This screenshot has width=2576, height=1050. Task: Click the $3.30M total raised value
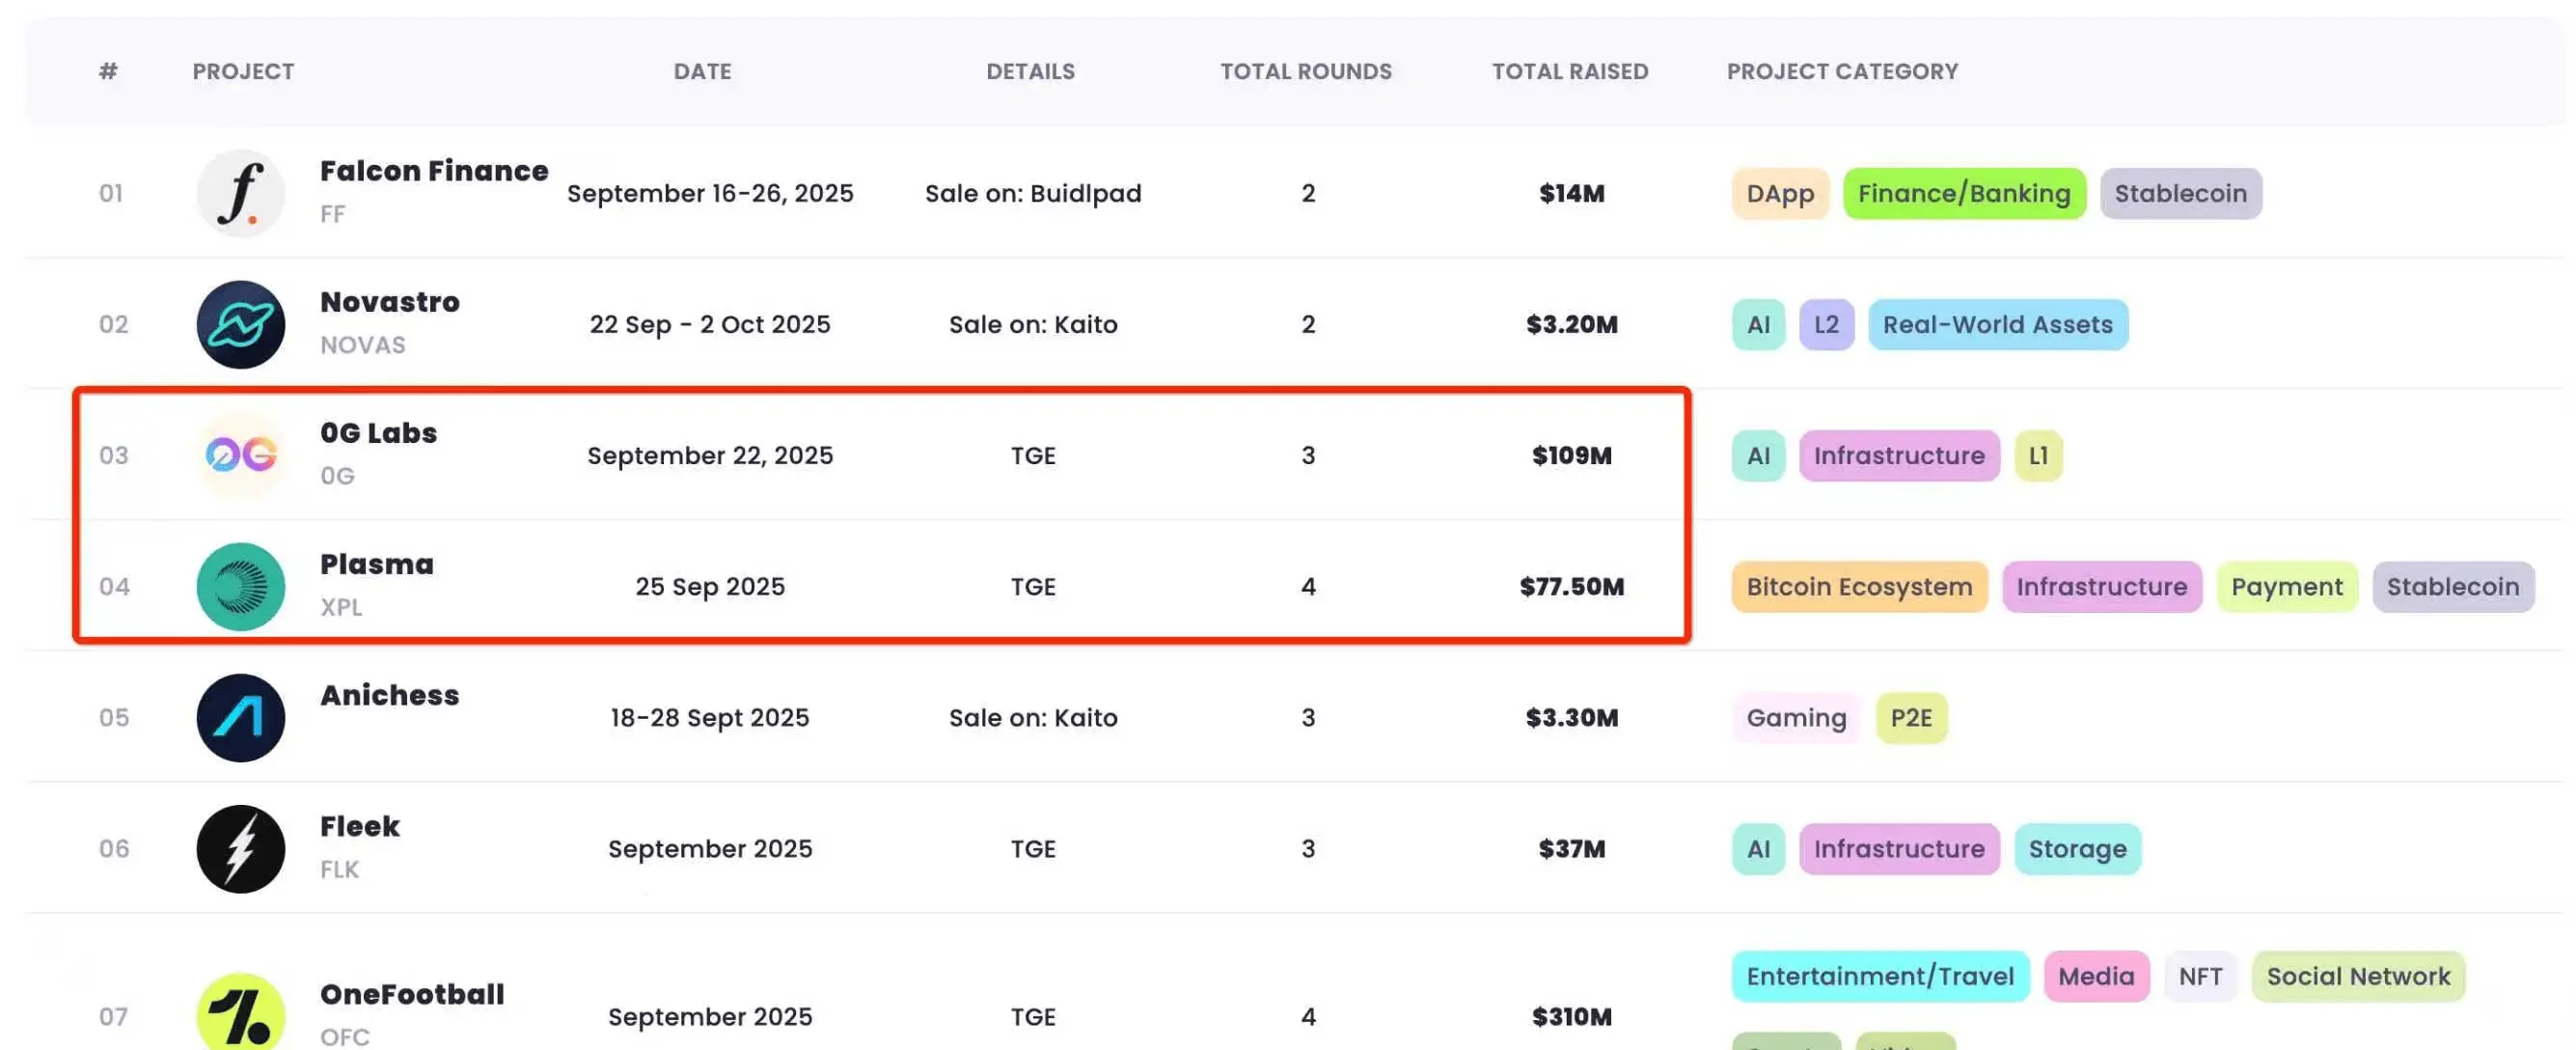pos(1571,717)
